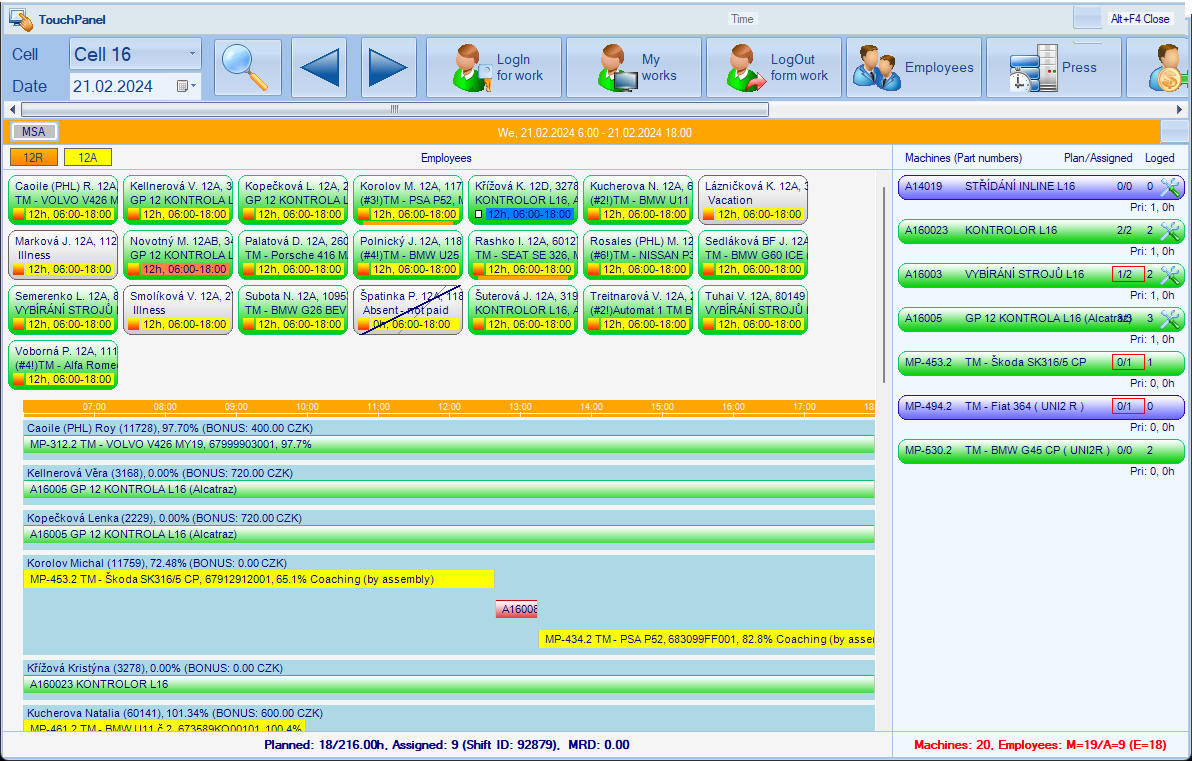Select the MP-494.2 TM - Fiat 364 machine
Image resolution: width=1192 pixels, height=761 pixels.
click(x=1040, y=407)
